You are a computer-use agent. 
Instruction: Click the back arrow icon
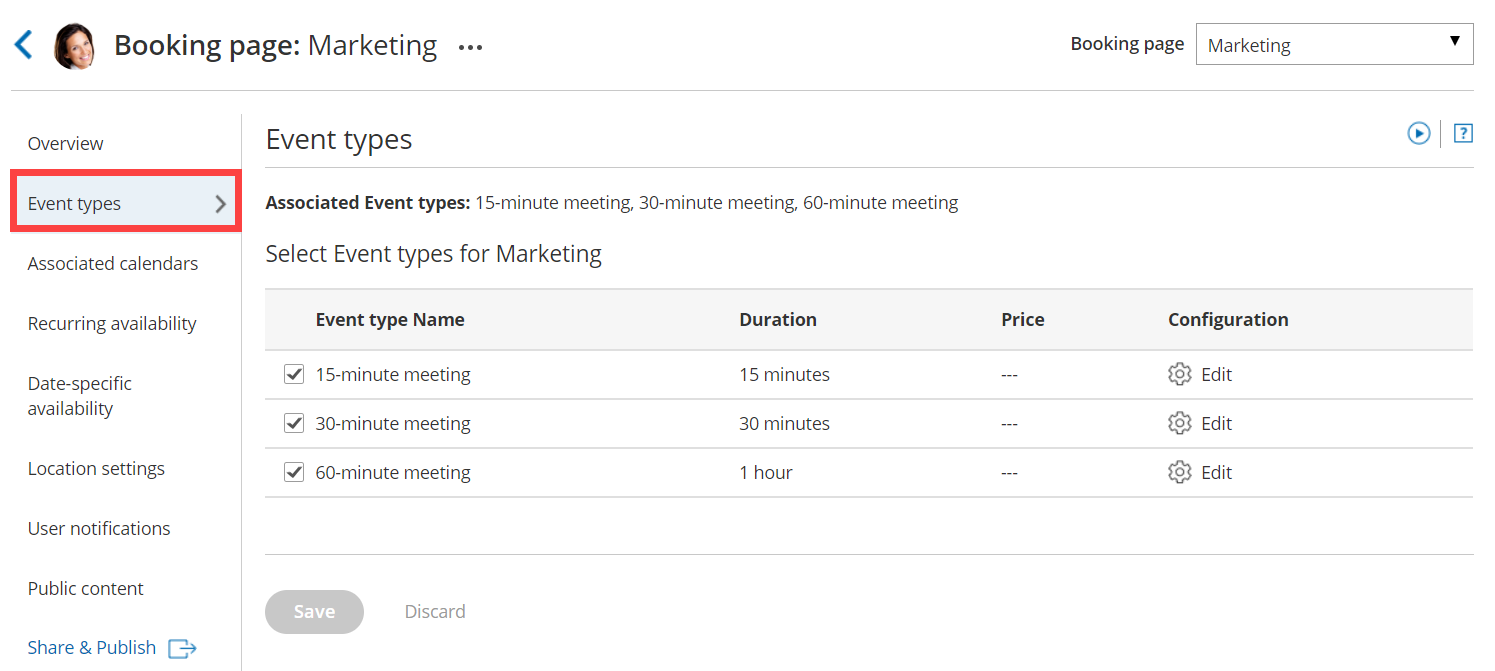pos(24,45)
